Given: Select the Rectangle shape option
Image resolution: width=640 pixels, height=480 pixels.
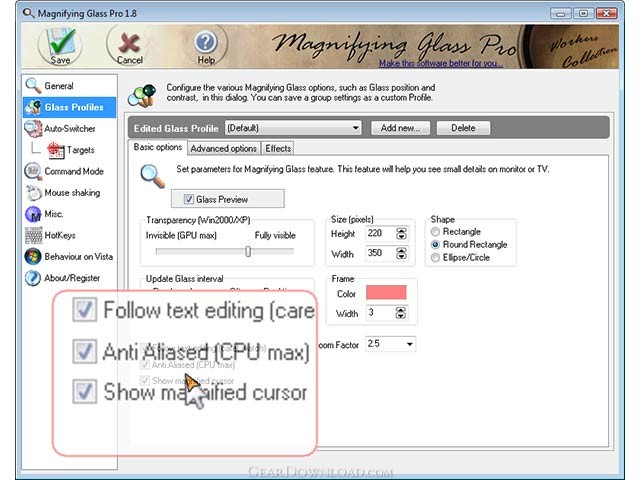Looking at the screenshot, I should click(x=435, y=231).
